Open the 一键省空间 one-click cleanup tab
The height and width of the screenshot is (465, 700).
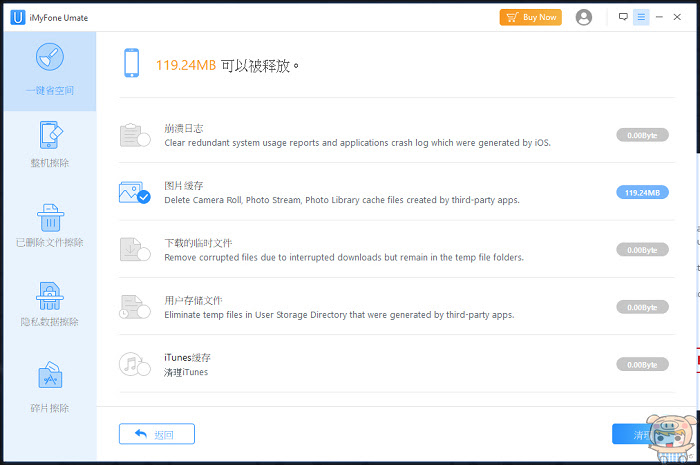(50, 71)
